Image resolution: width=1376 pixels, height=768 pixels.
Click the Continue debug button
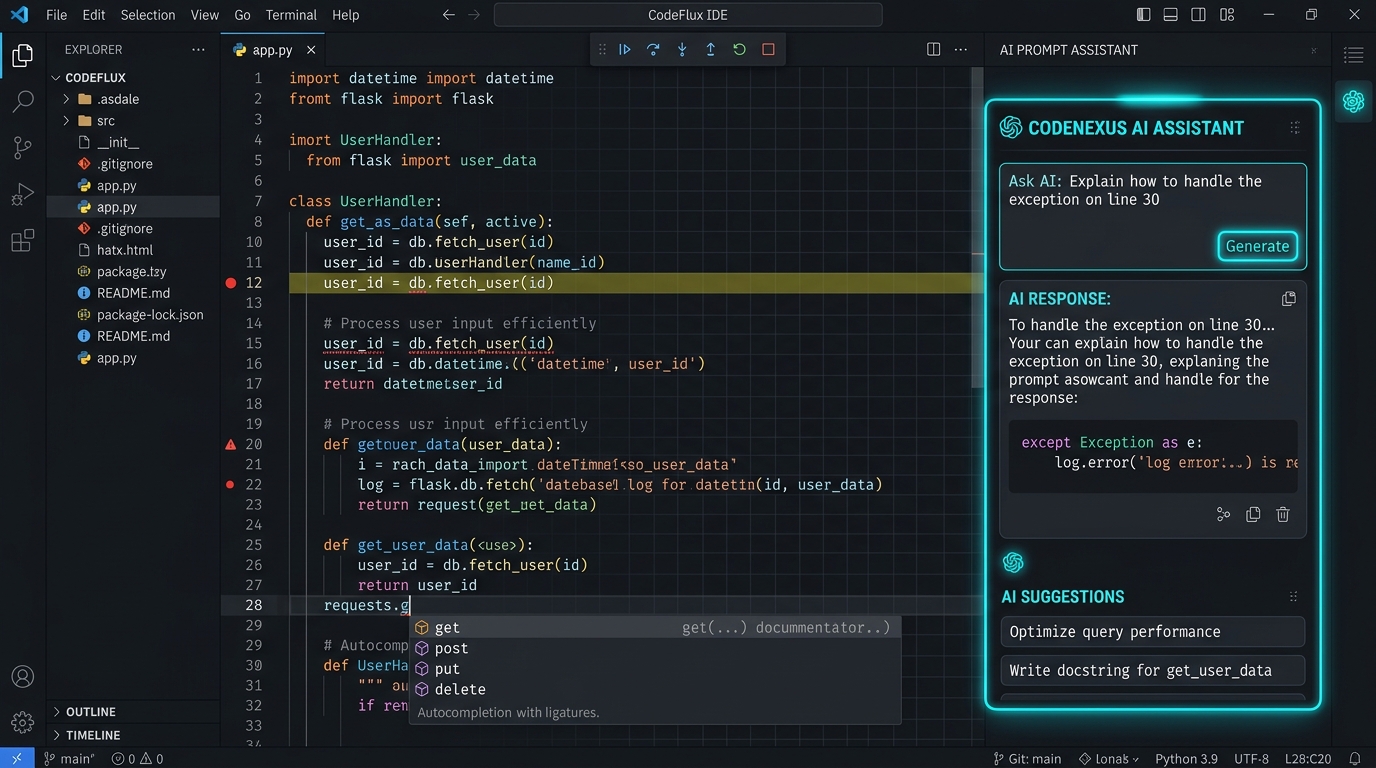[625, 49]
